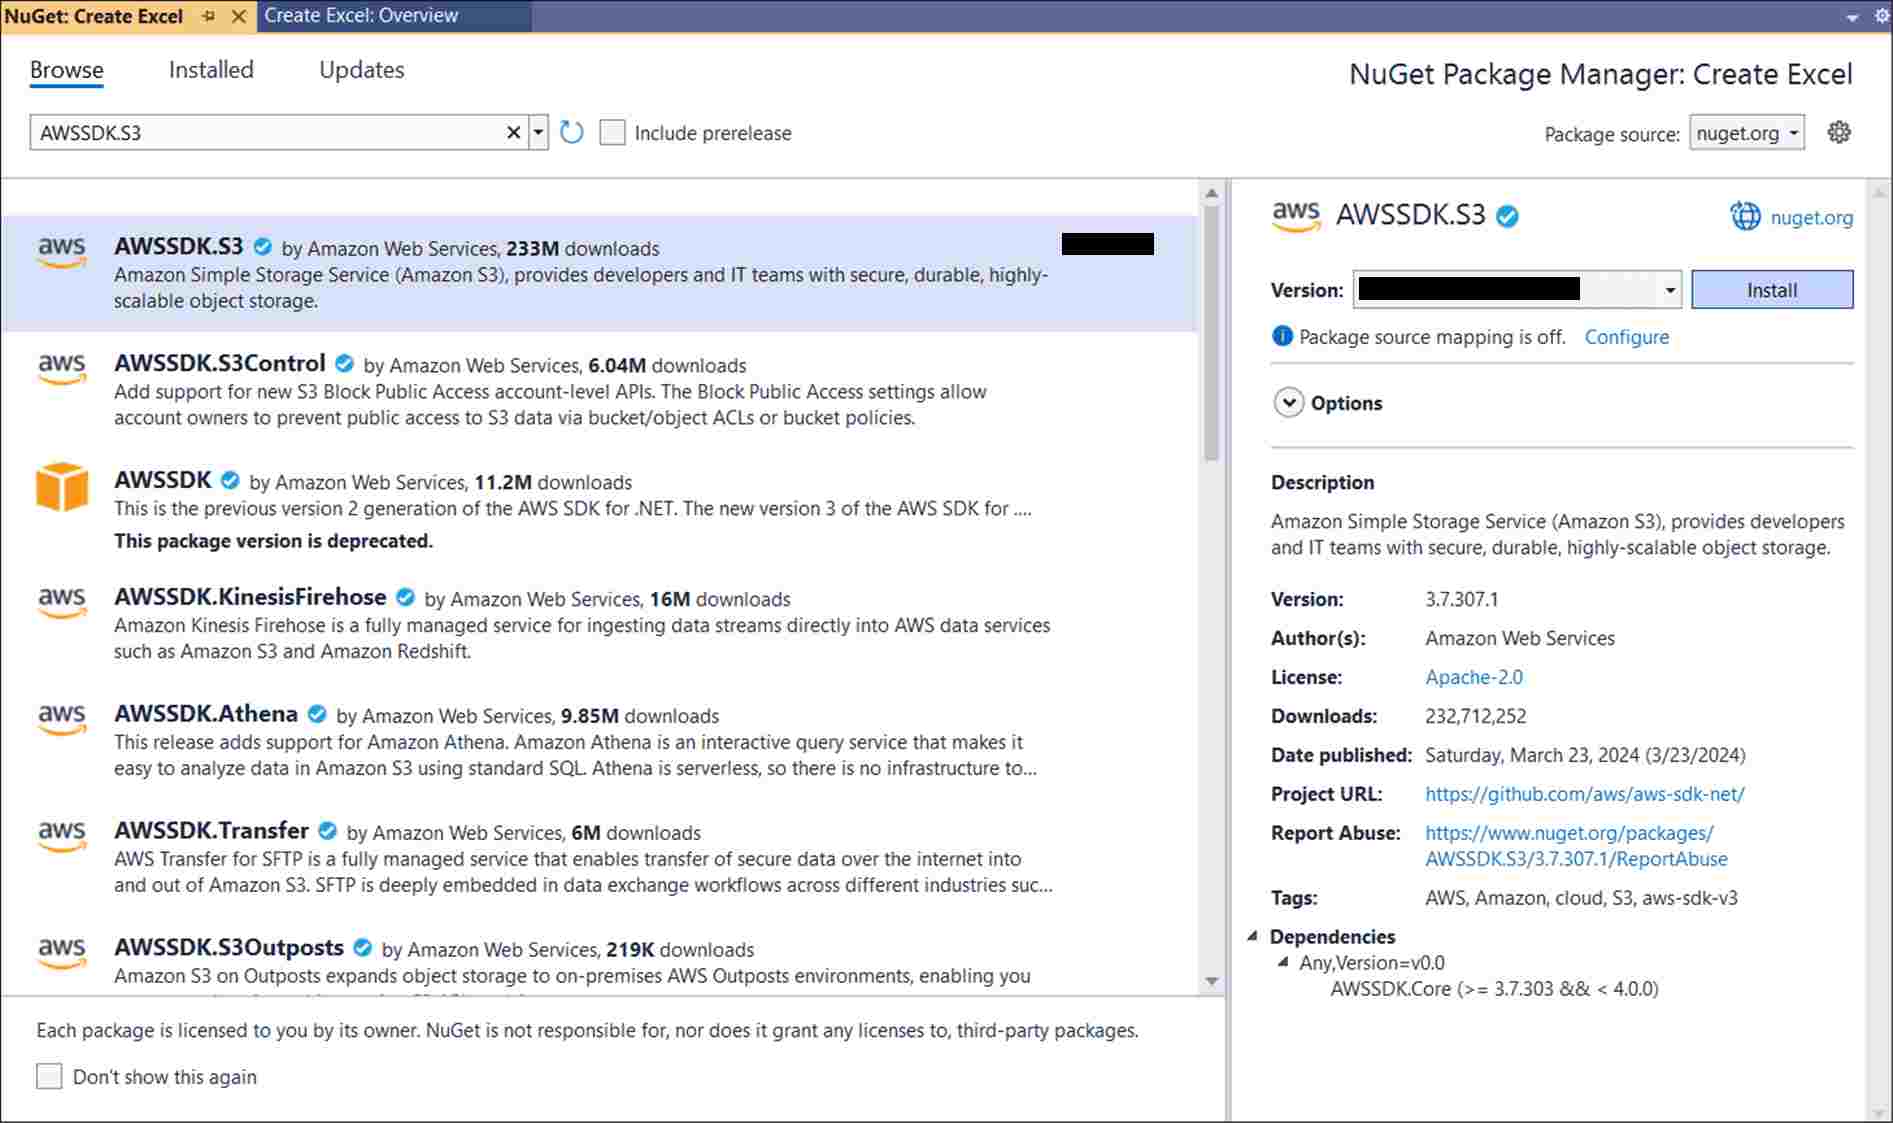Open the Package source dropdown
Screen dimensions: 1893x1123
pos(1746,133)
